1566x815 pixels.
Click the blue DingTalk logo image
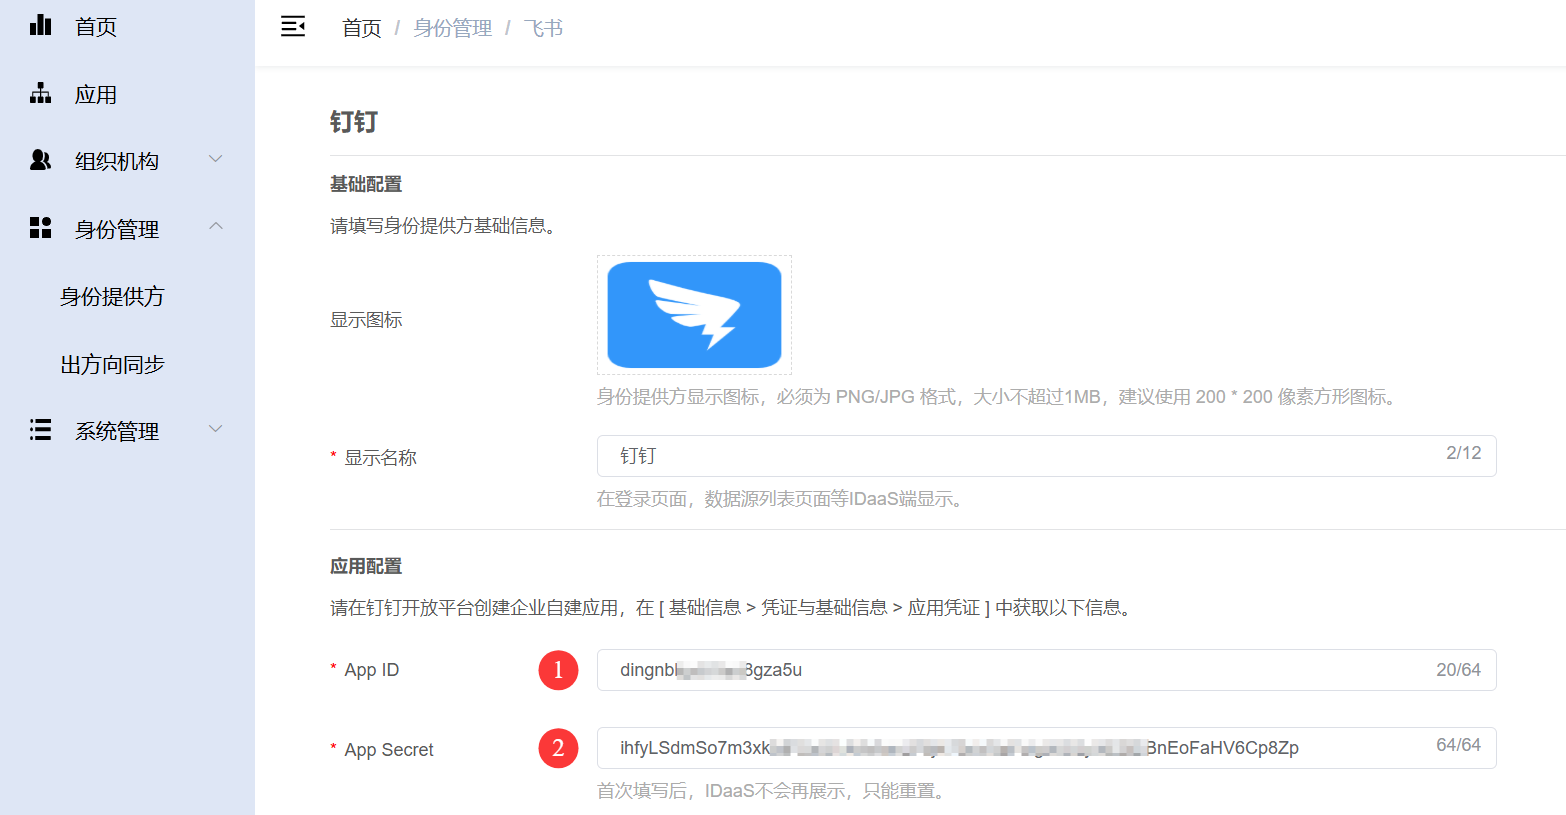pyautogui.click(x=694, y=315)
